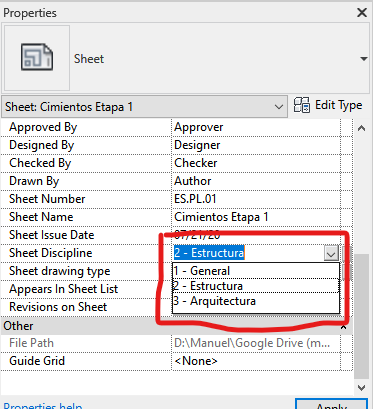373x409 pixels.
Task: Click the Sheet Number parameter label
Action: pyautogui.click(x=47, y=199)
